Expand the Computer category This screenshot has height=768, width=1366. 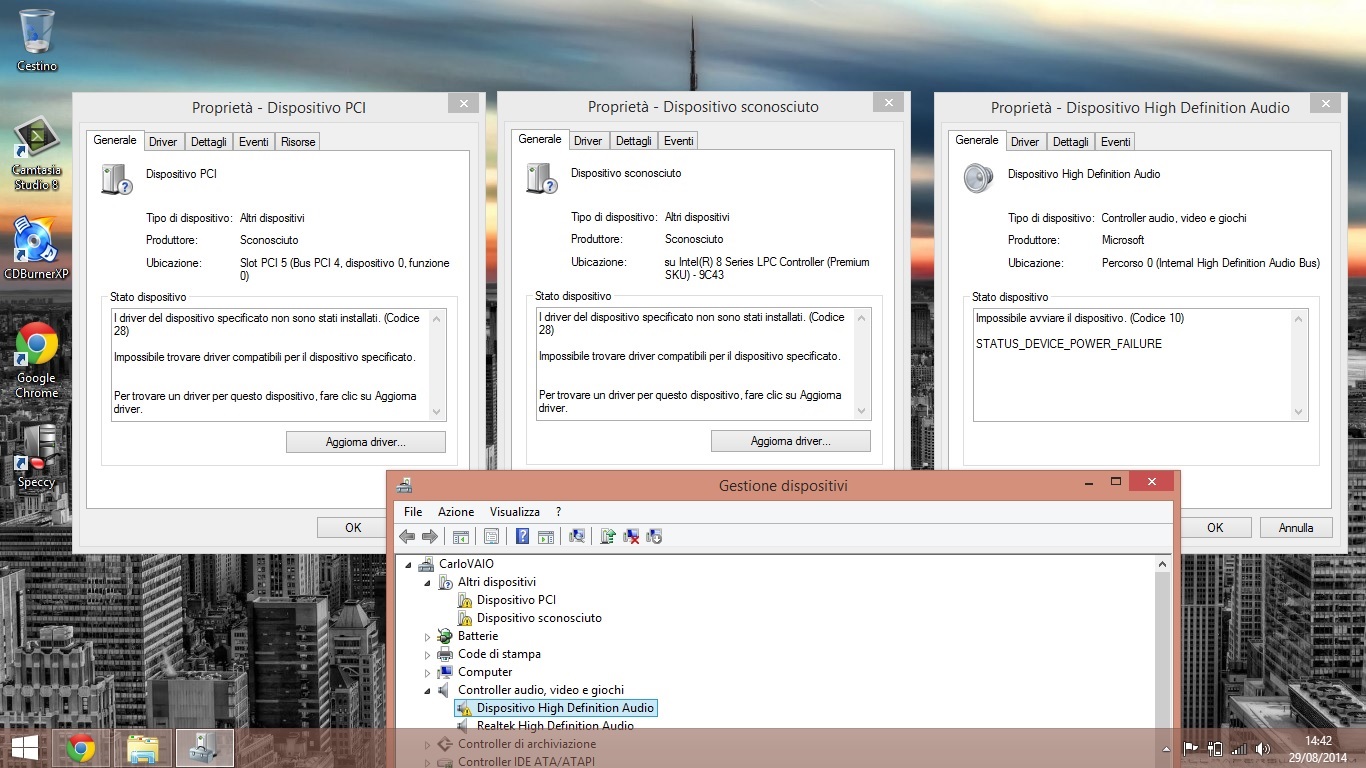[427, 672]
